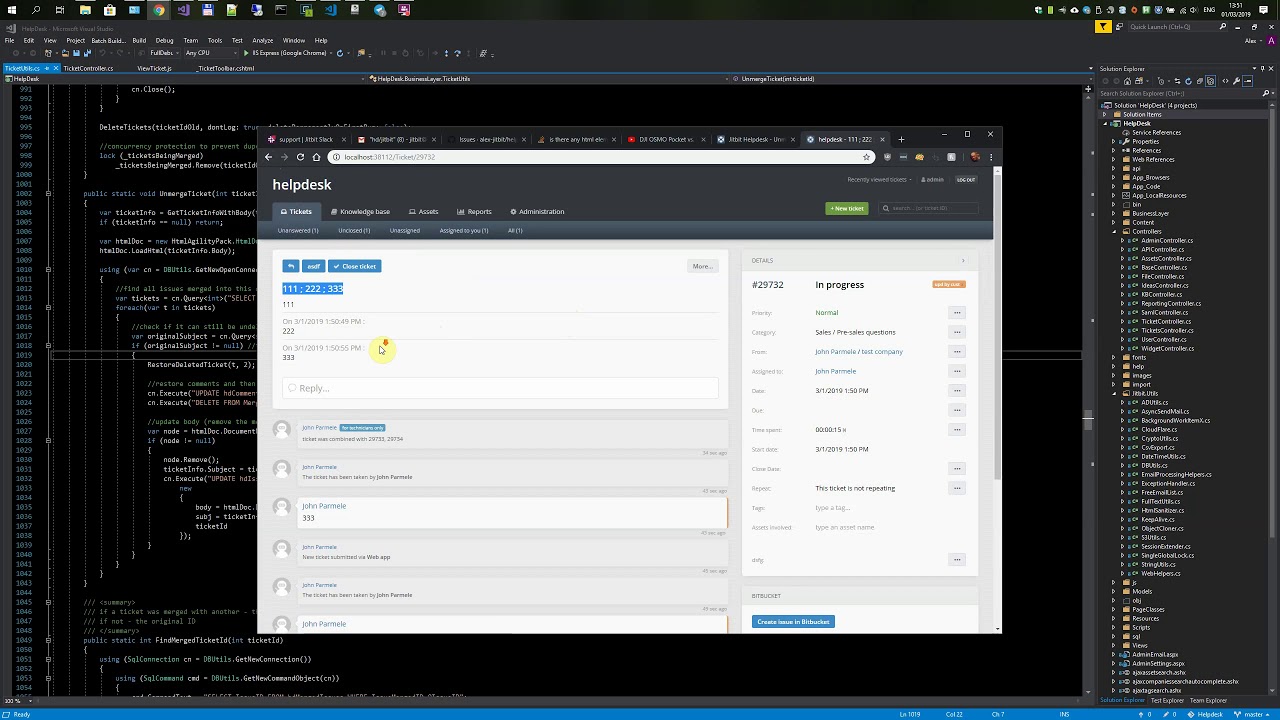Viewport: 1280px width, 720px height.
Task: Switch to Chrome in the taskbar
Action: [159, 10]
